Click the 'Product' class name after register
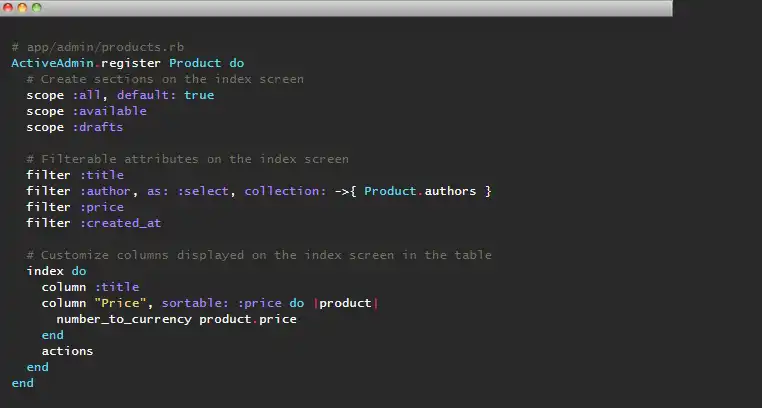This screenshot has height=408, width=762. (195, 63)
